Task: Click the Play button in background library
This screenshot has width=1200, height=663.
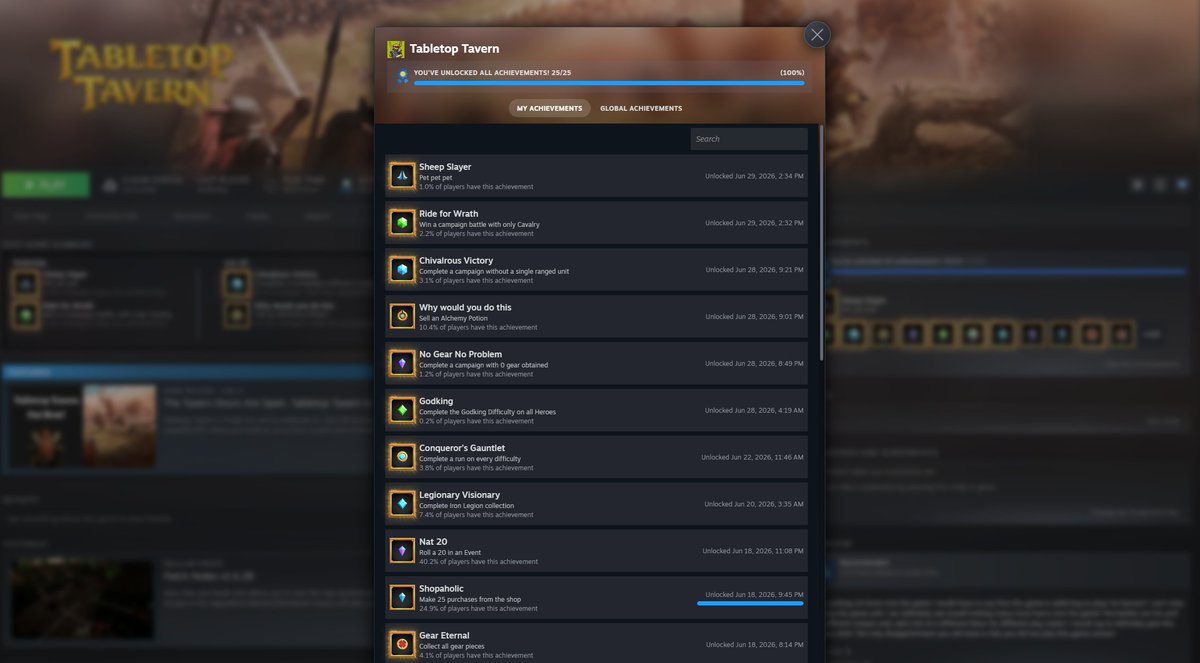Action: 46,185
